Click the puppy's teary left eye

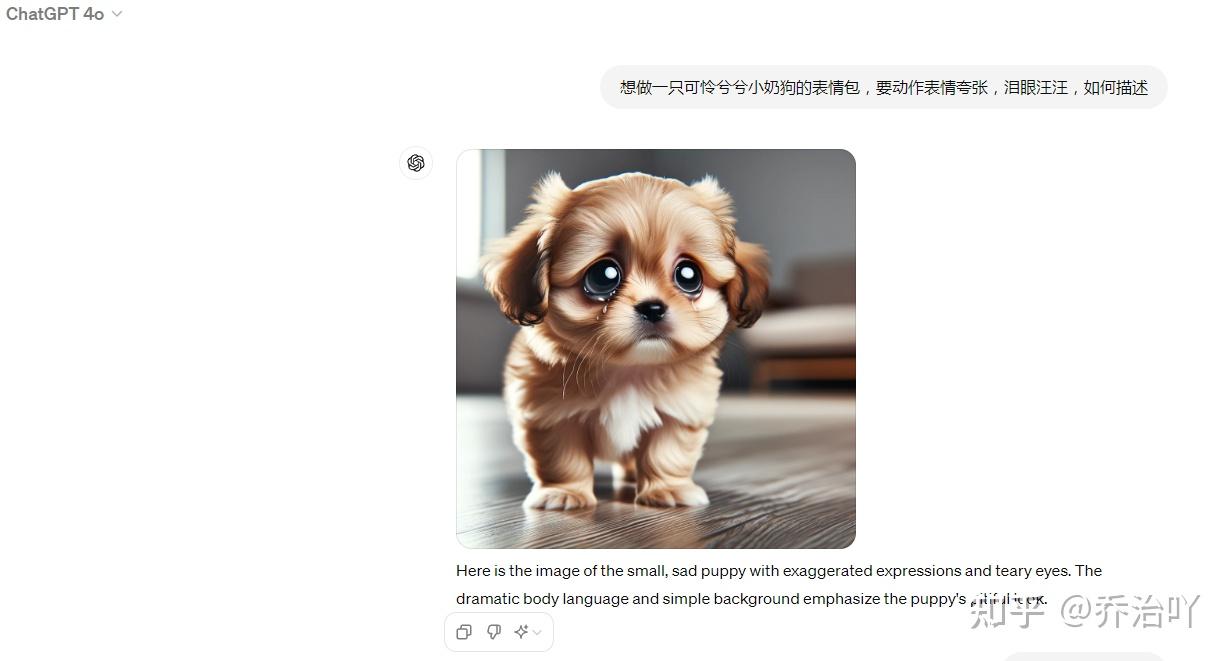click(x=601, y=278)
